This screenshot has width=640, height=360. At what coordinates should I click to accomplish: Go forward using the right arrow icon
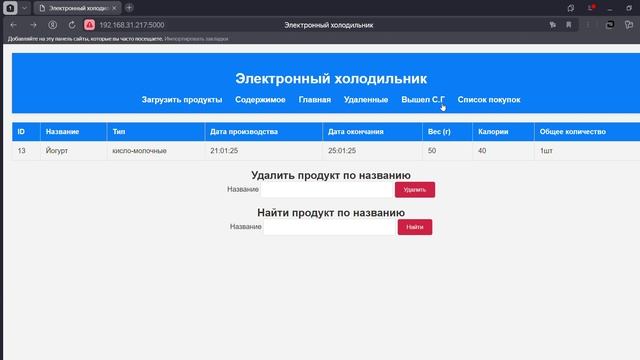tap(33, 25)
